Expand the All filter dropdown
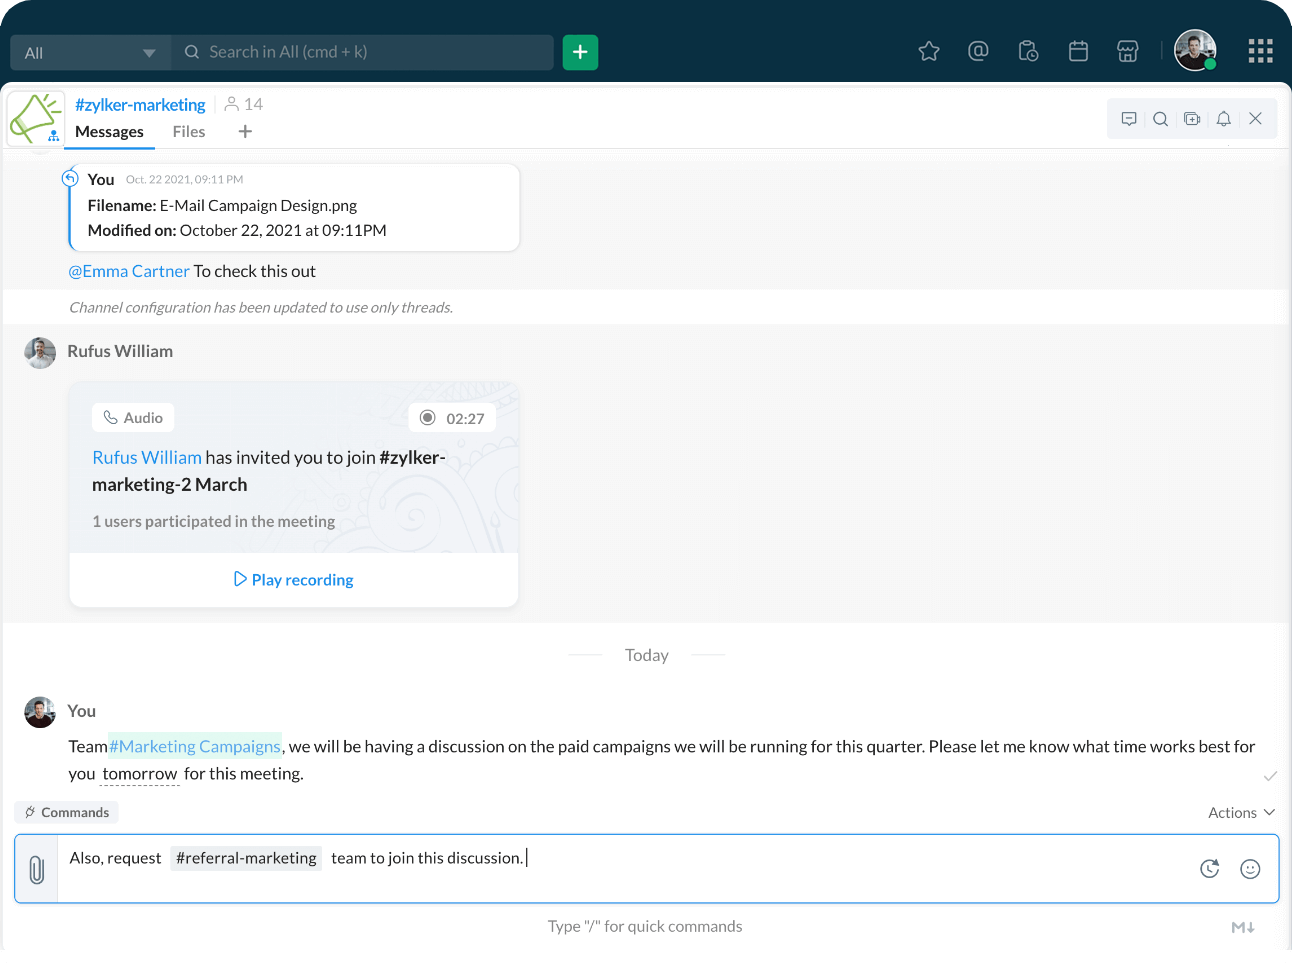The height and width of the screenshot is (966, 1292). point(90,53)
